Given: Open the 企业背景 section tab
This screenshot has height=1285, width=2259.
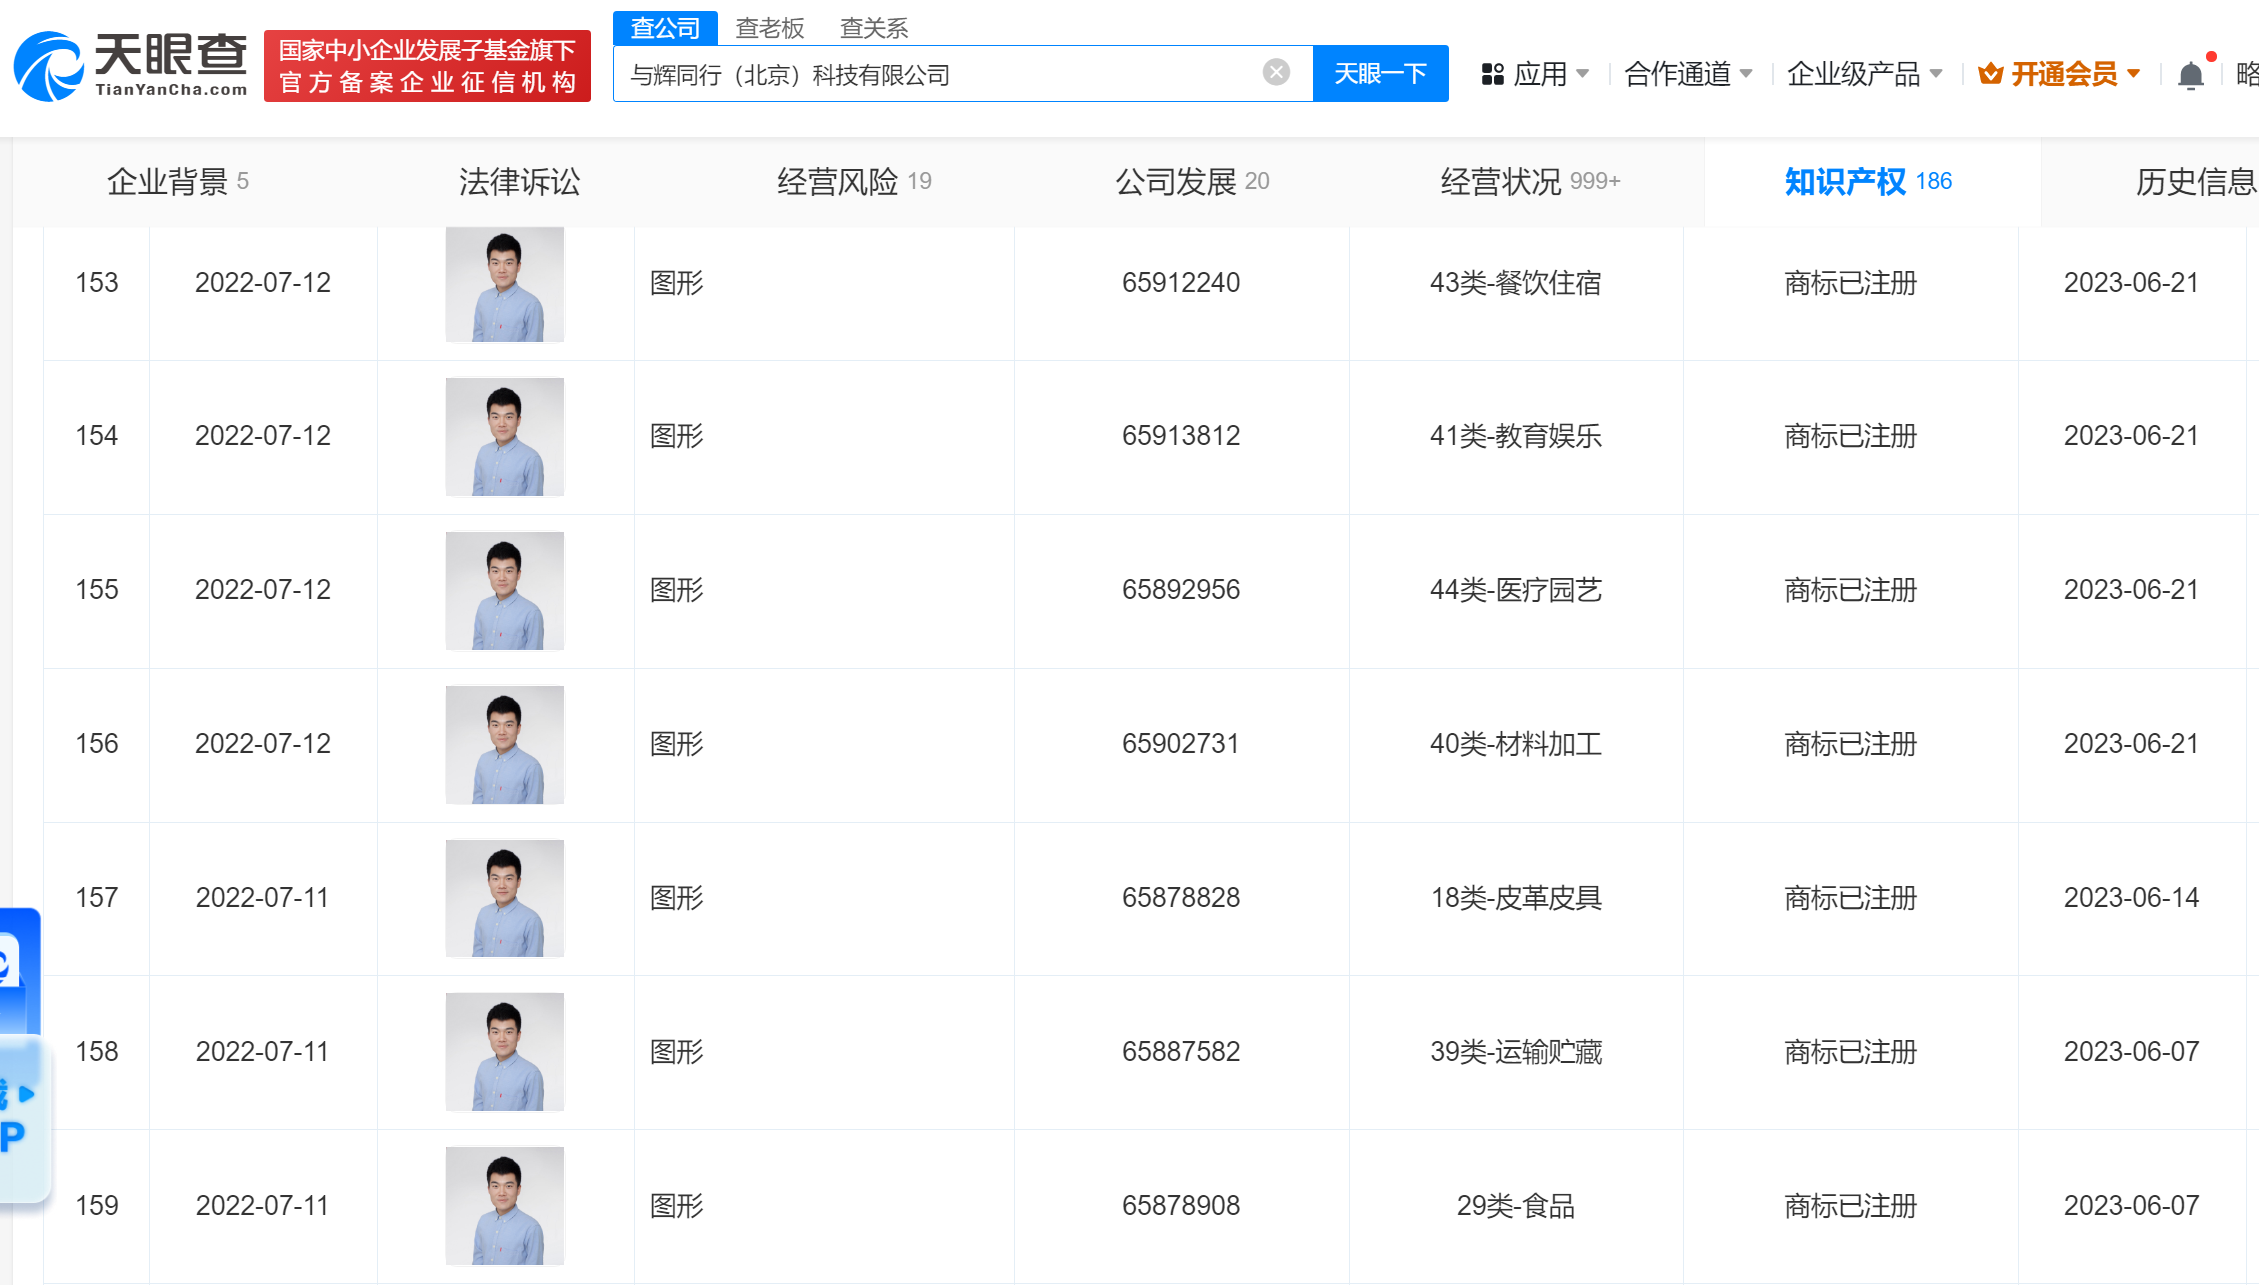Looking at the screenshot, I should [x=177, y=182].
